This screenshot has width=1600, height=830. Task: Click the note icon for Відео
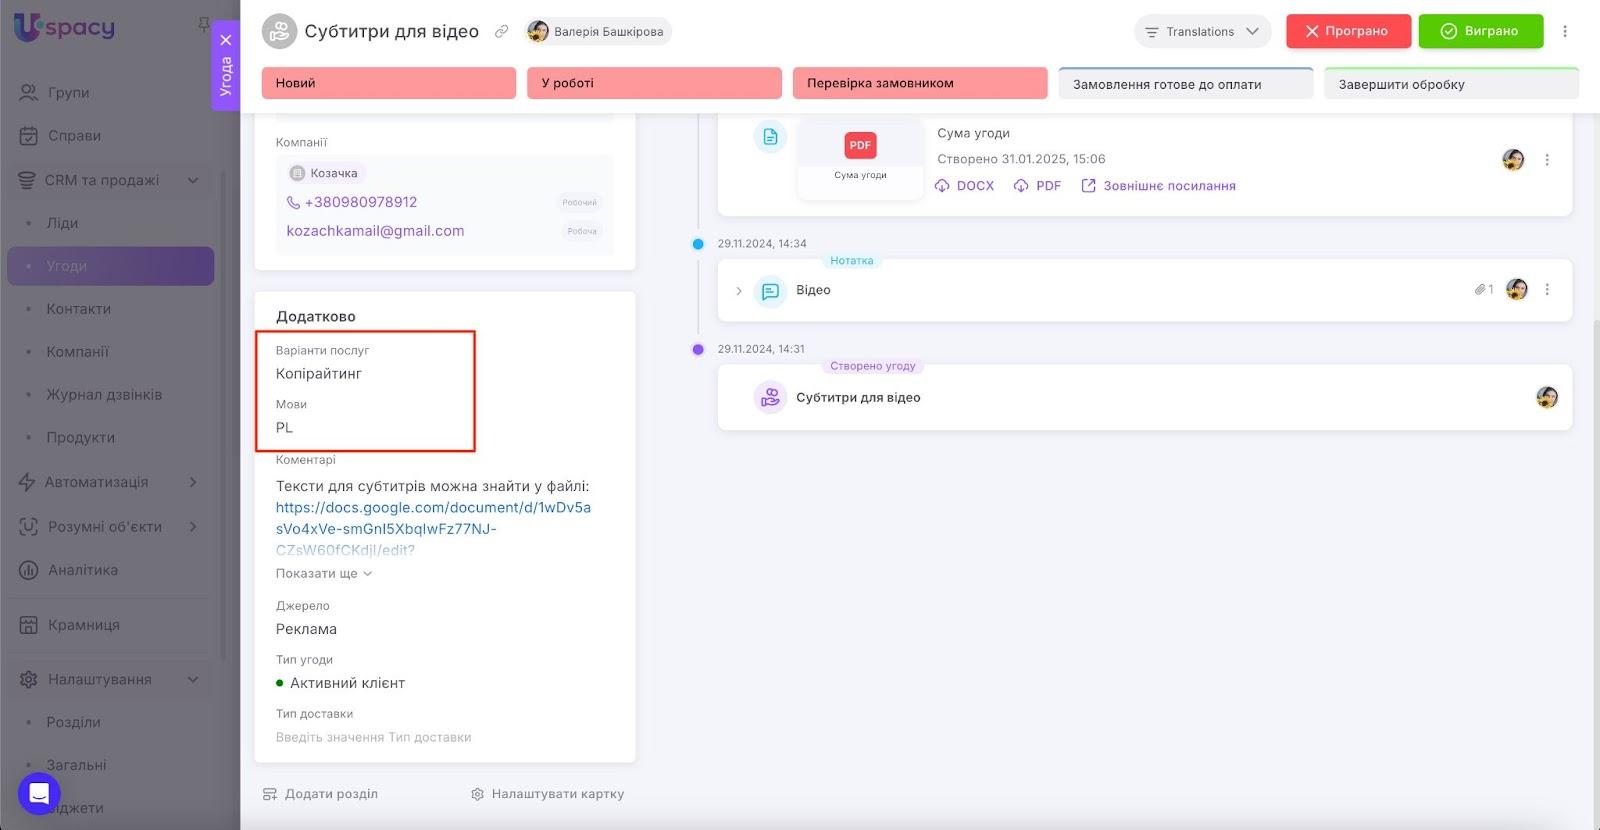[x=770, y=291]
